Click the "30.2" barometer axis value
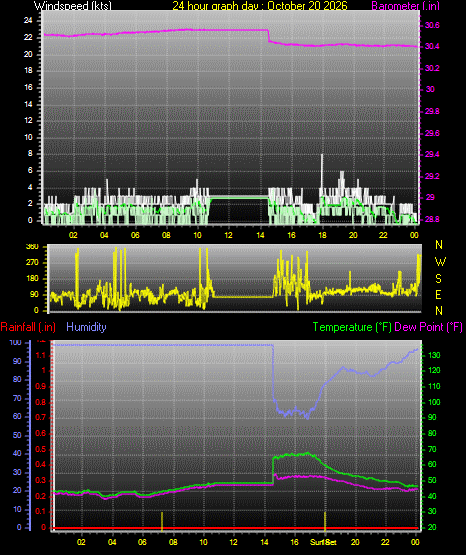Screen dimensions: 466x555 (x=432, y=68)
